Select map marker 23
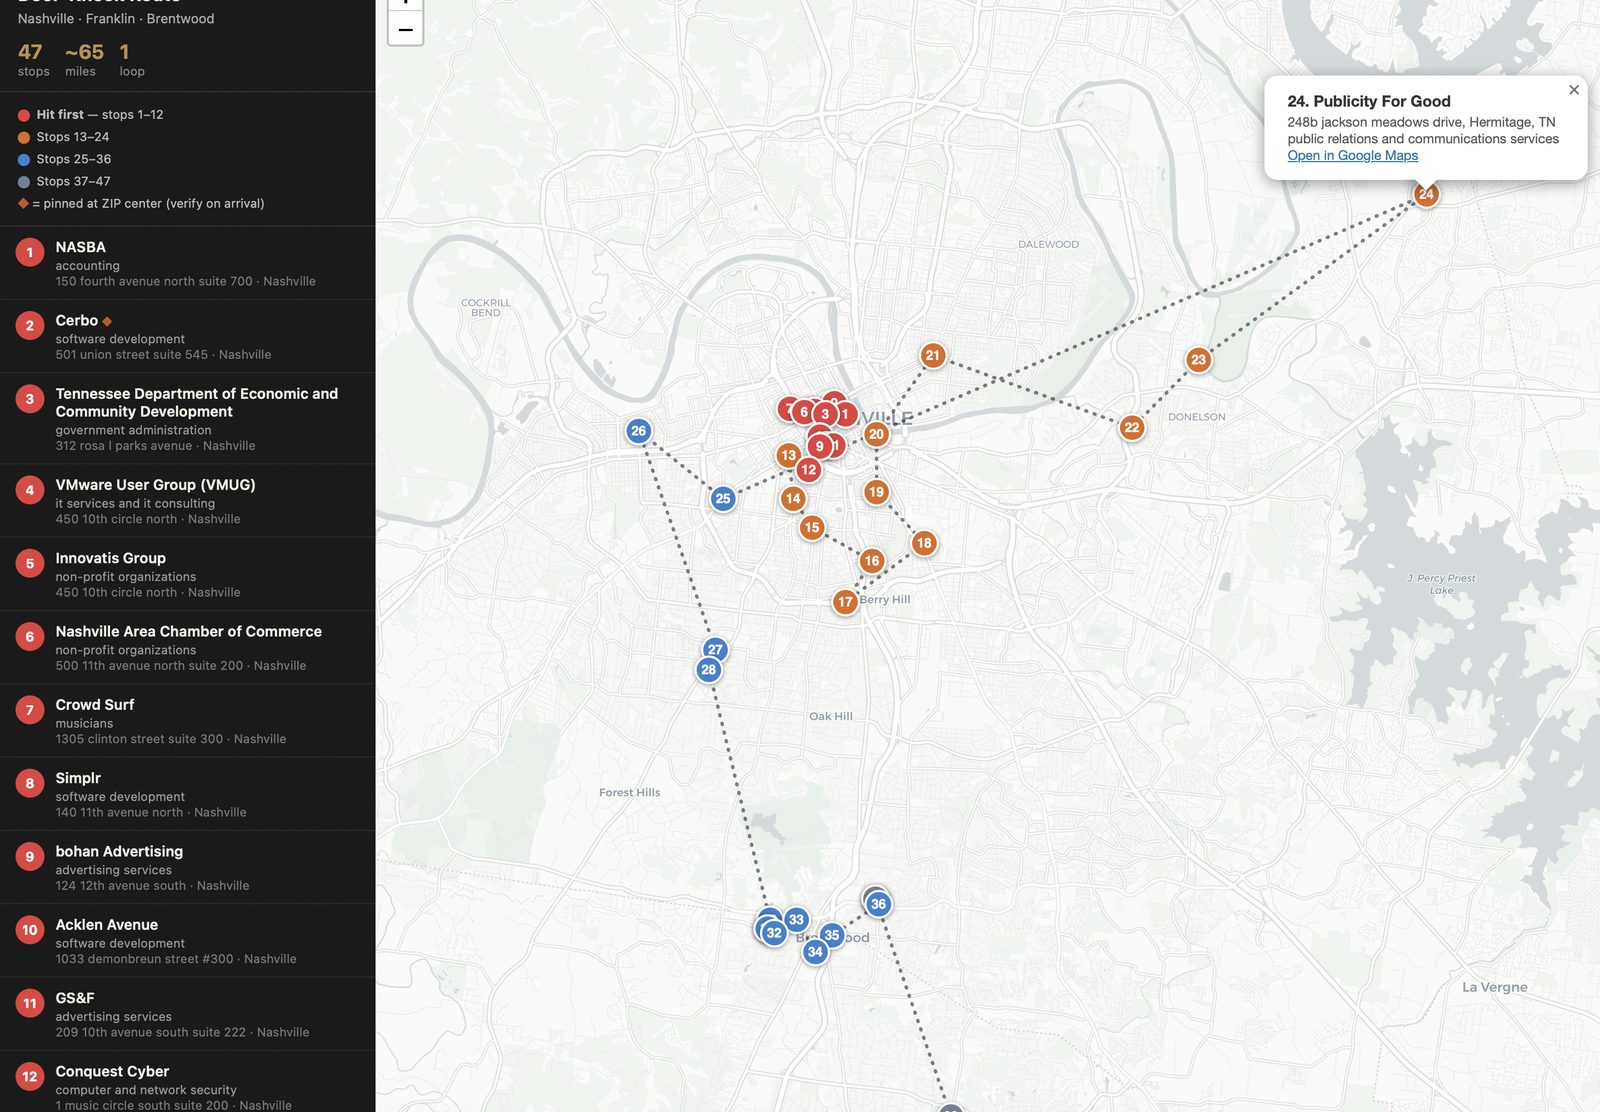 tap(1198, 360)
